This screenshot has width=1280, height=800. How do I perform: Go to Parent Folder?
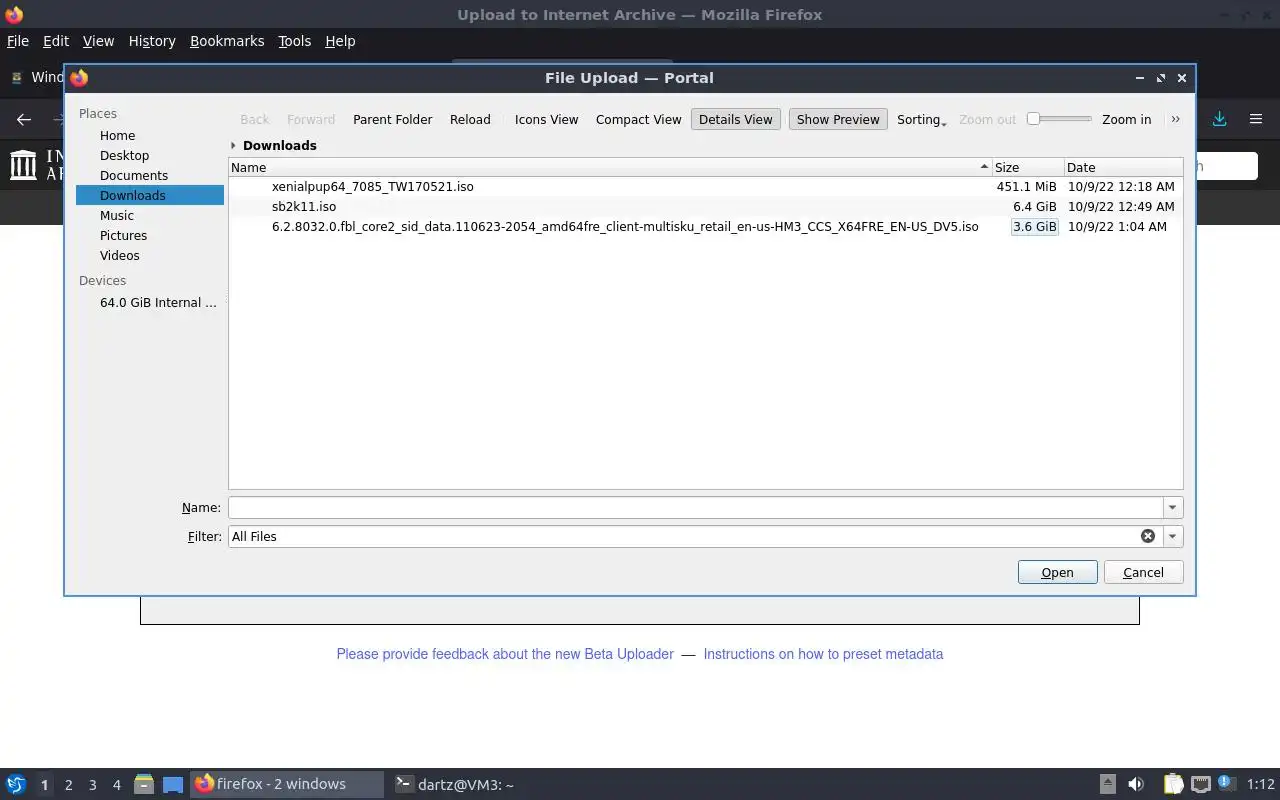click(392, 119)
